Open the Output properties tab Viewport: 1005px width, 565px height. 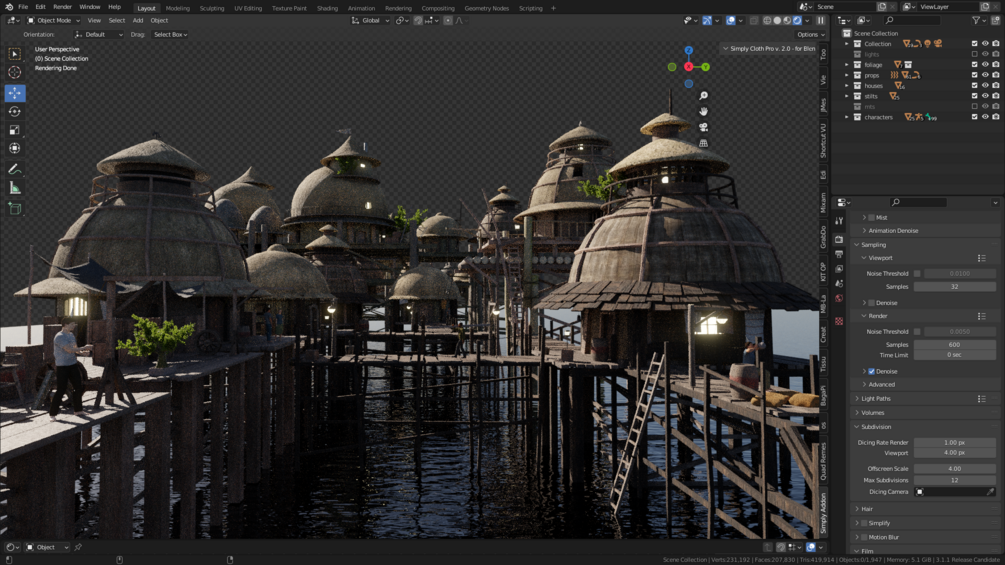coord(839,254)
